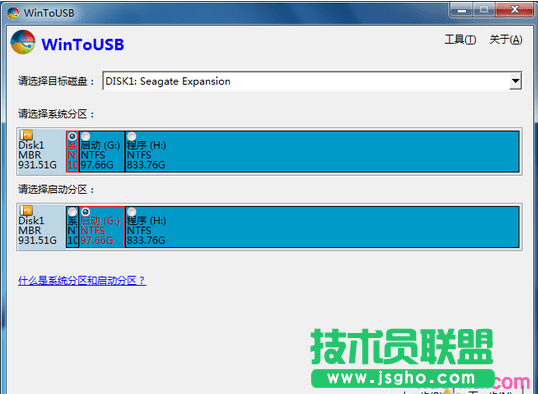
Task: Select 程序 (H:) radio in boot partition row
Action: point(132,211)
